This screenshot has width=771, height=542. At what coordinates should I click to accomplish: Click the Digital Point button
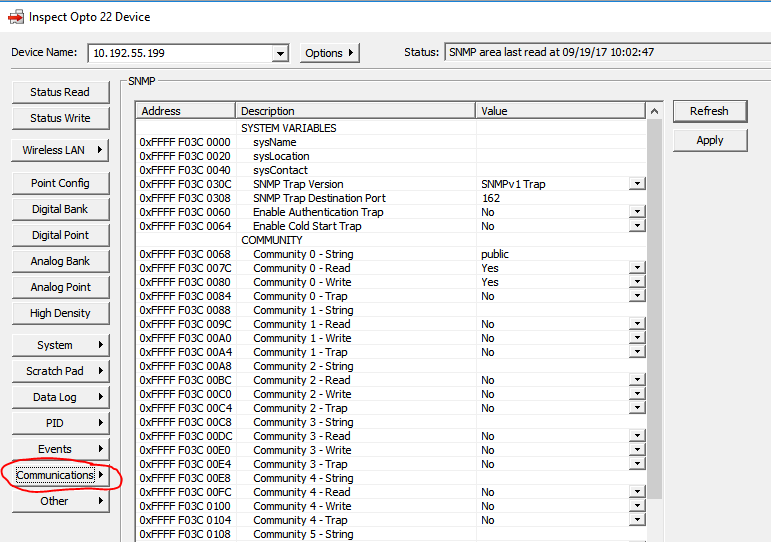click(x=60, y=235)
